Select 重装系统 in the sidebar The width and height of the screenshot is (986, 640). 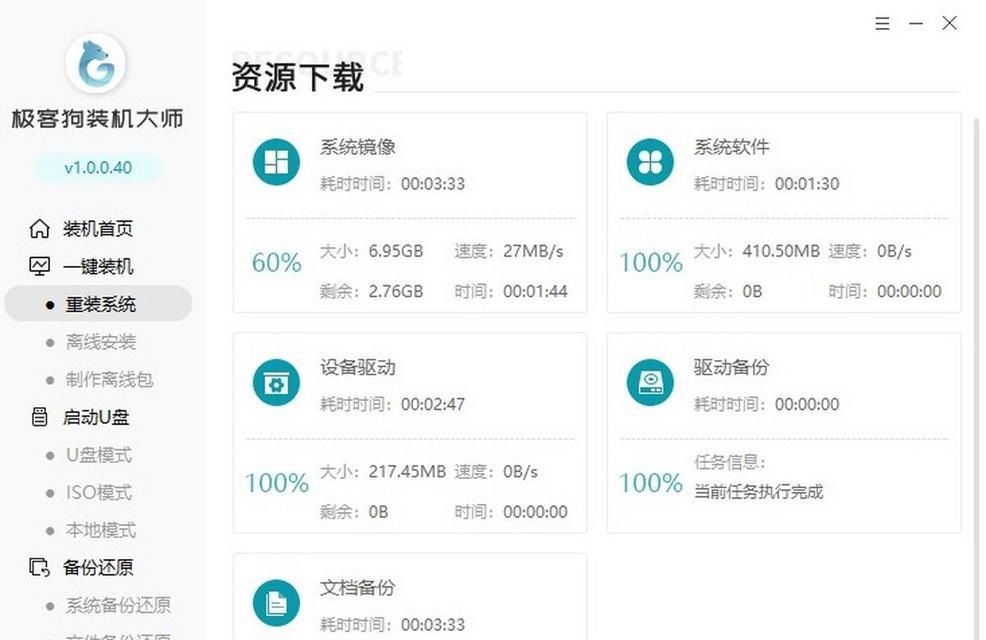coord(100,305)
